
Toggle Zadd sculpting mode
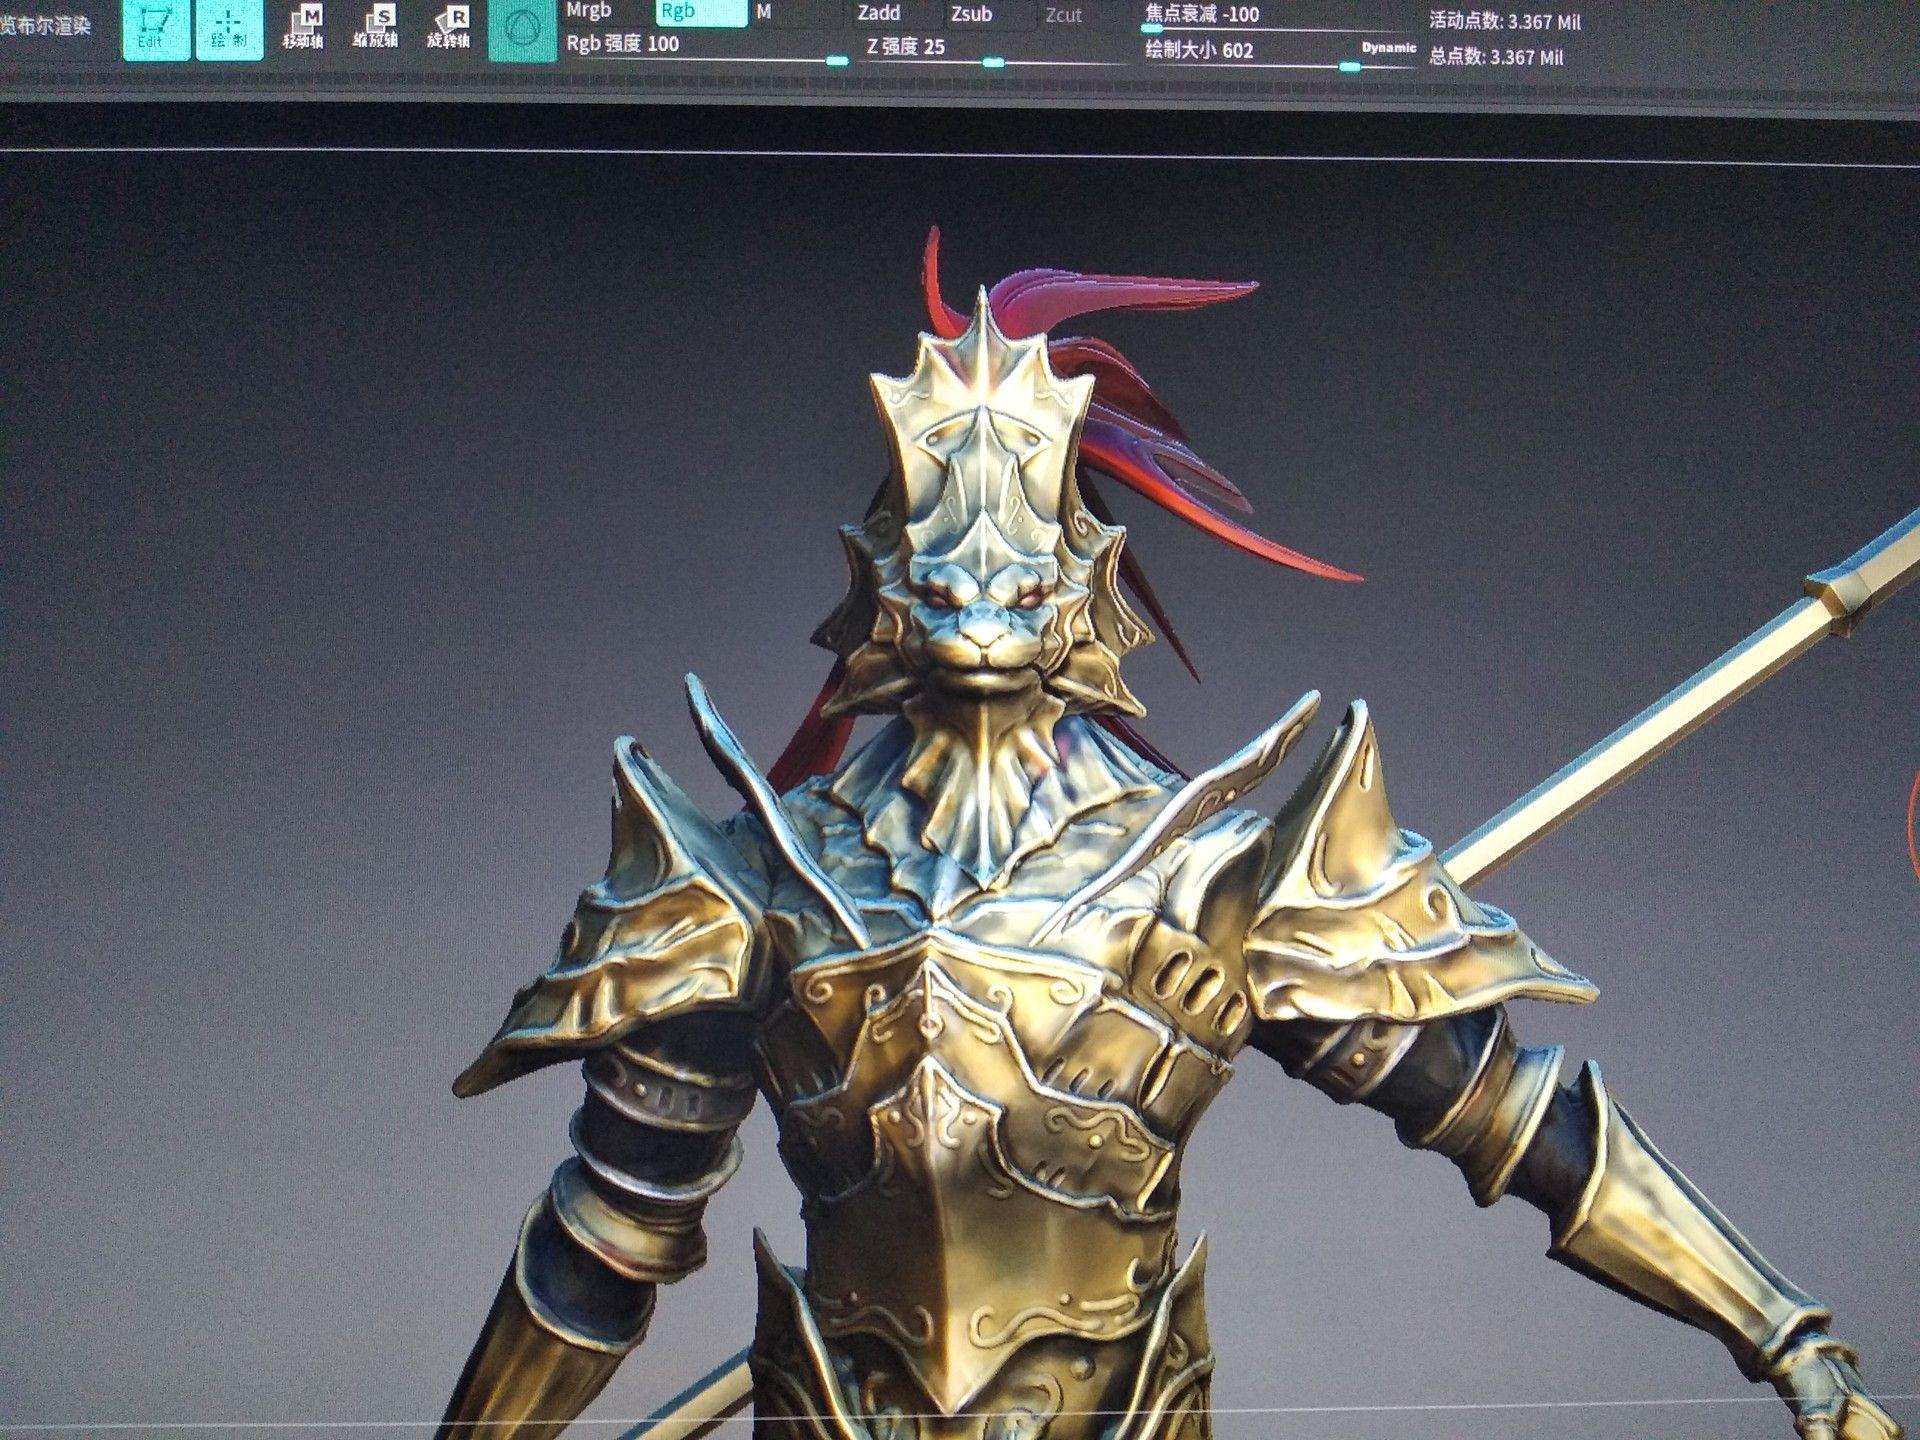coord(880,14)
